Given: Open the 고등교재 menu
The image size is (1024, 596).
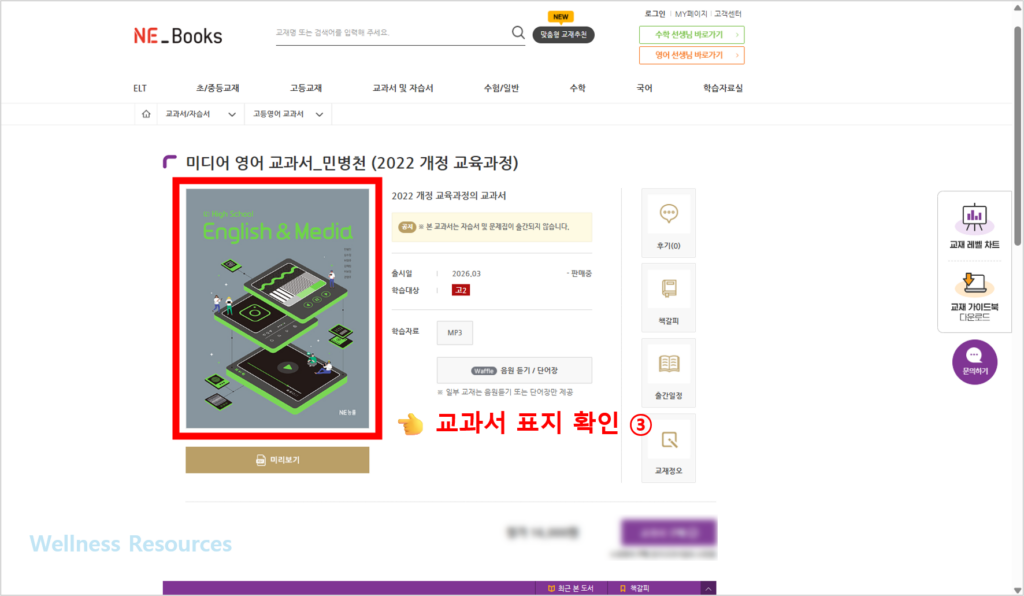Looking at the screenshot, I should click(306, 88).
